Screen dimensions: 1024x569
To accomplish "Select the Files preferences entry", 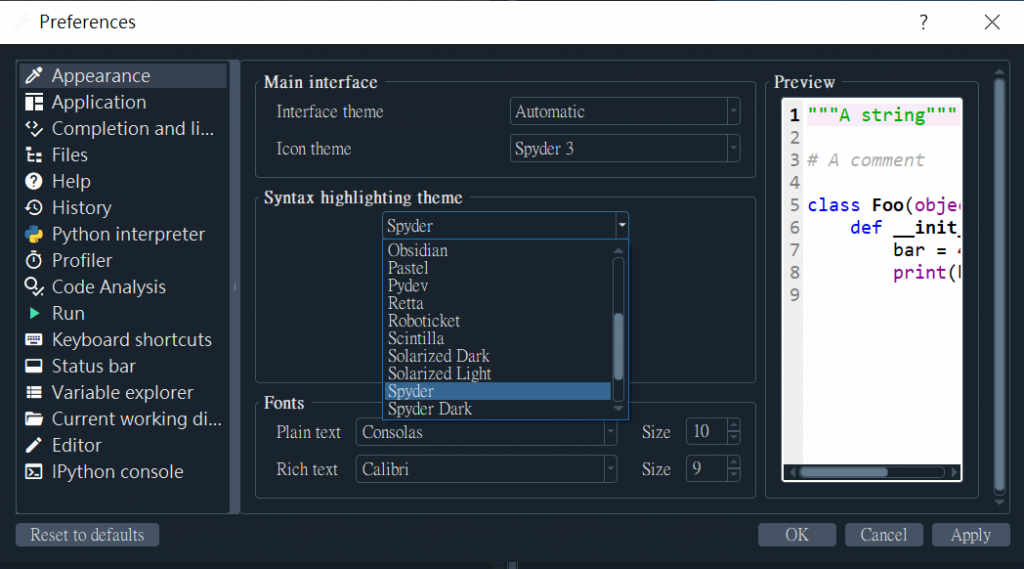I will pos(124,155).
